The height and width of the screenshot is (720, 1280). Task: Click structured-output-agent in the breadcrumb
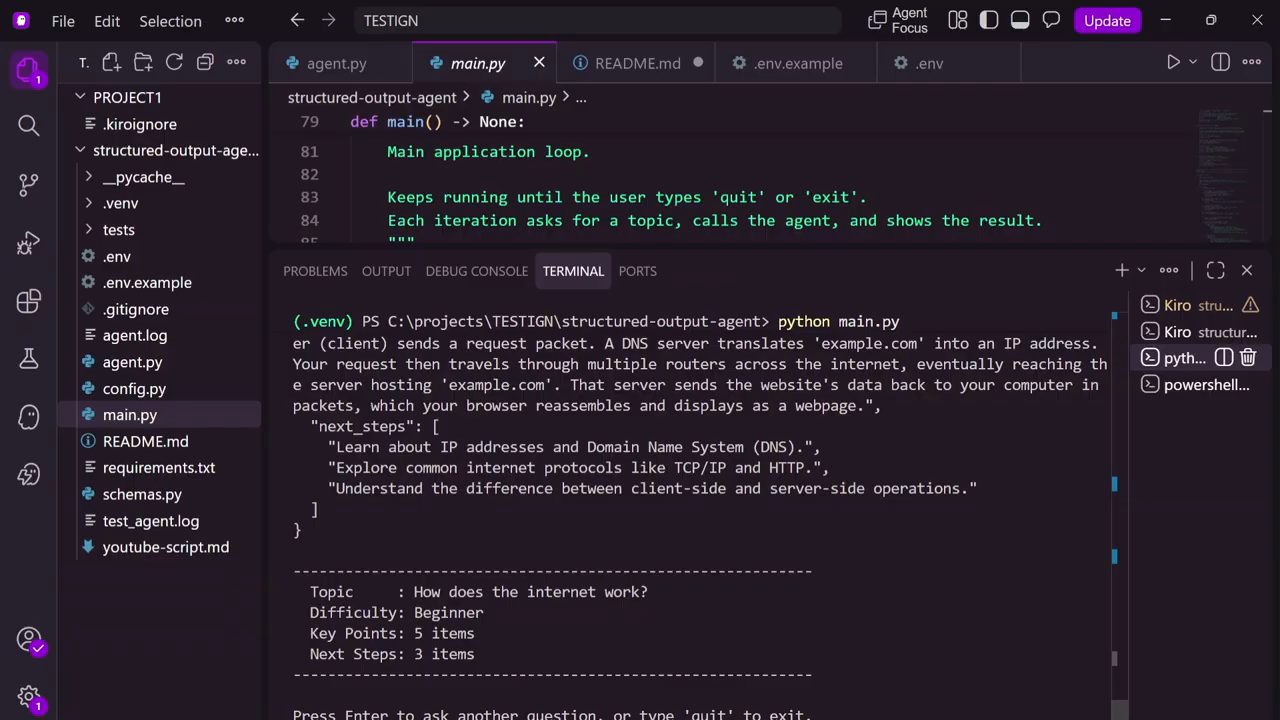click(372, 97)
